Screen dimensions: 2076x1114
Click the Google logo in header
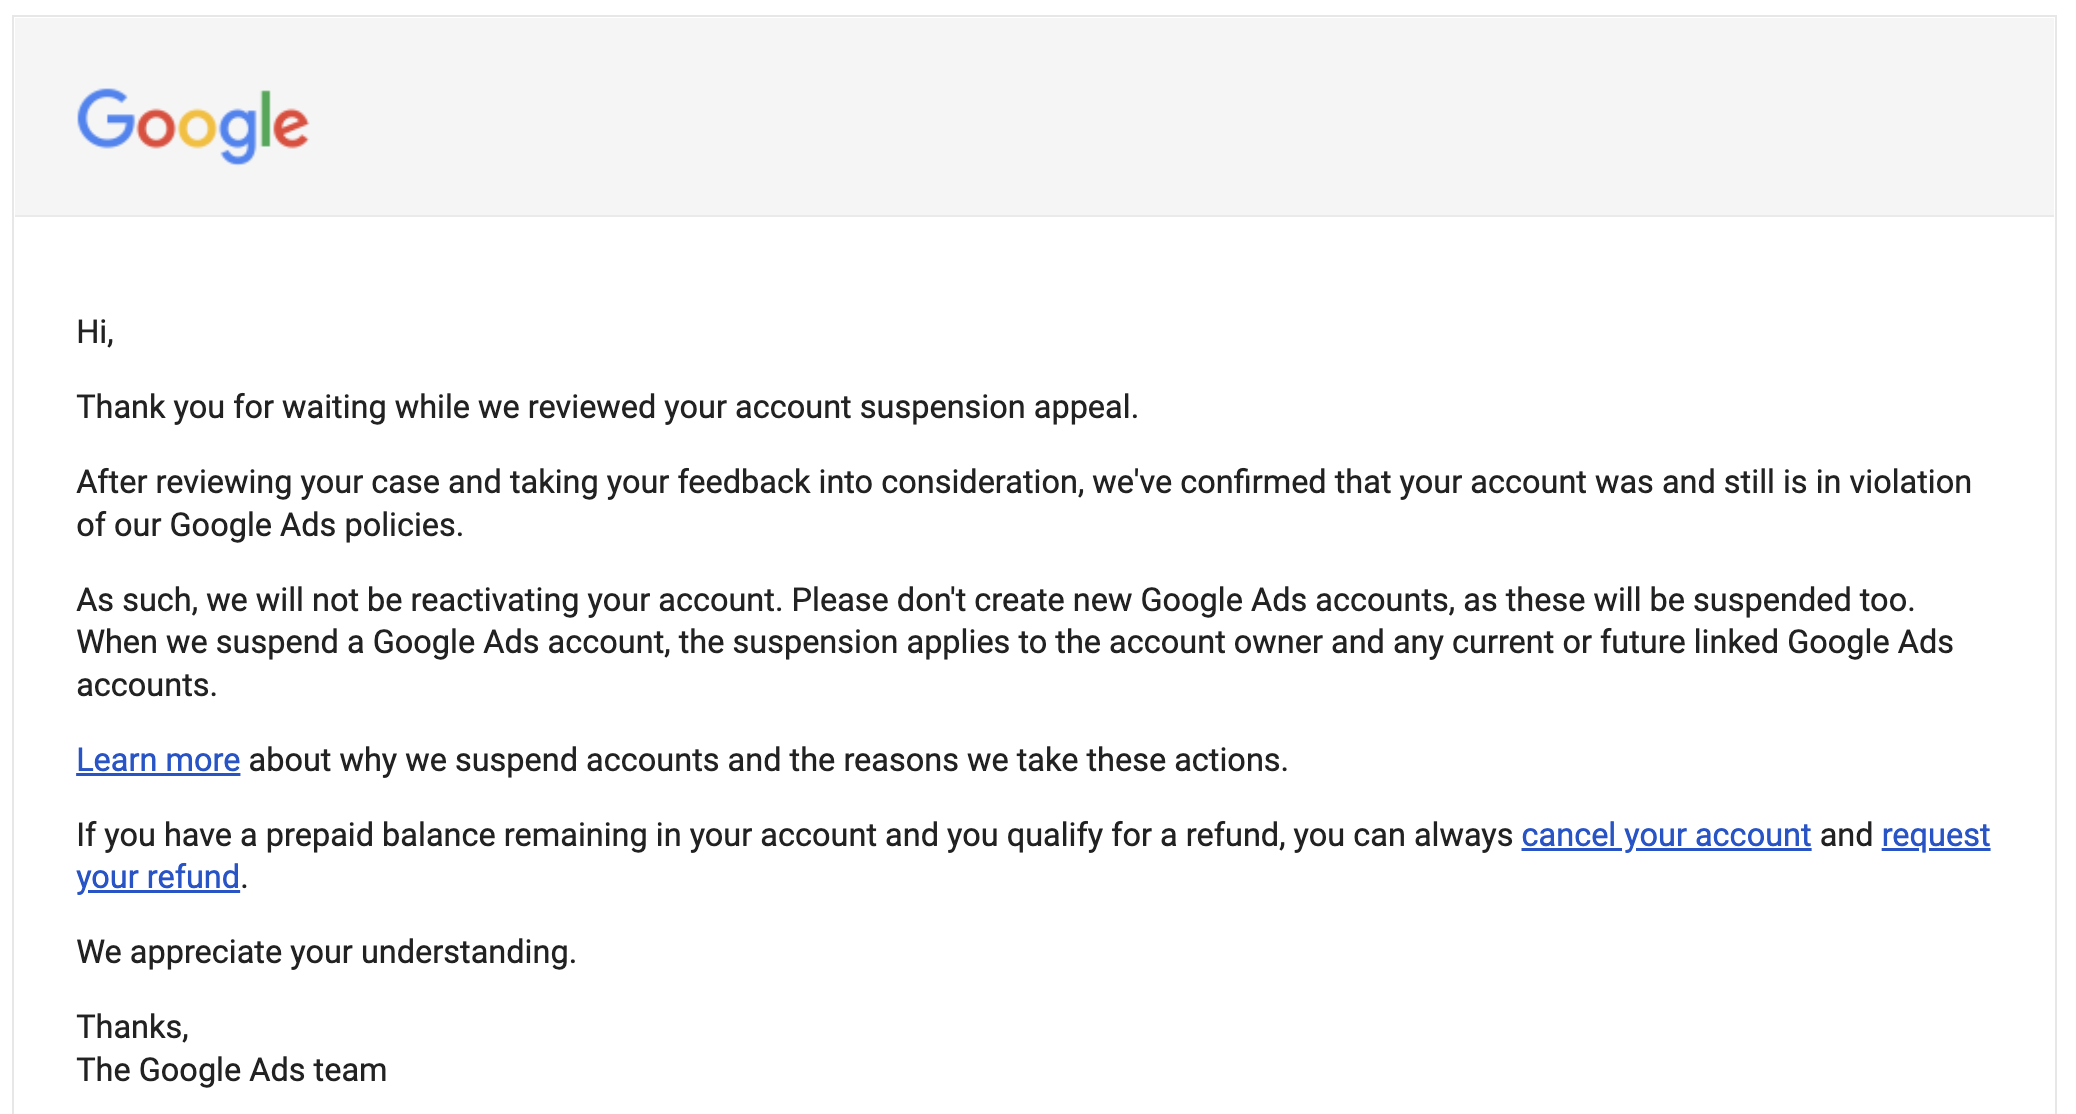pos(193,125)
